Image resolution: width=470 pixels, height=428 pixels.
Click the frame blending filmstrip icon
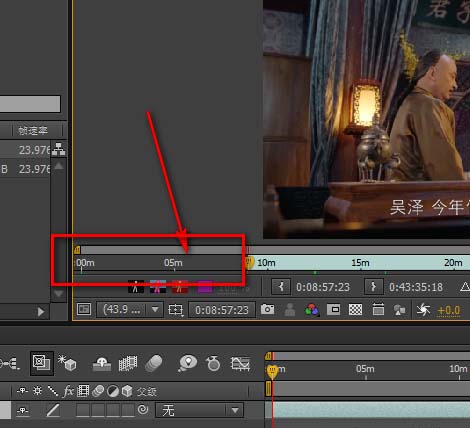(128, 363)
